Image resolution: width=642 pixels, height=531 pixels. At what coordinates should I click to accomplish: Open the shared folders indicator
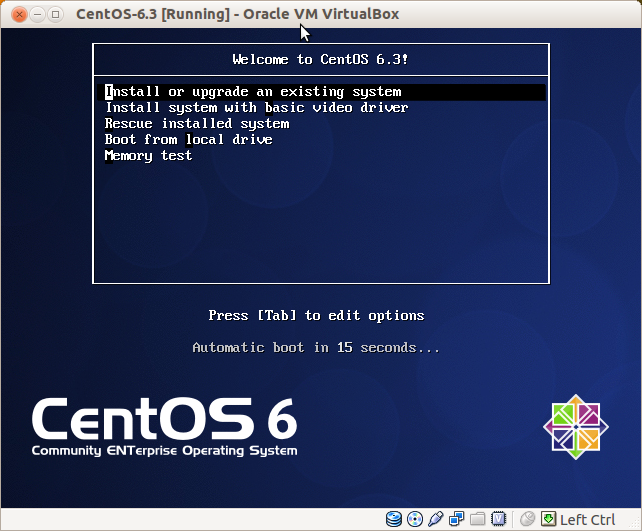[477, 519]
